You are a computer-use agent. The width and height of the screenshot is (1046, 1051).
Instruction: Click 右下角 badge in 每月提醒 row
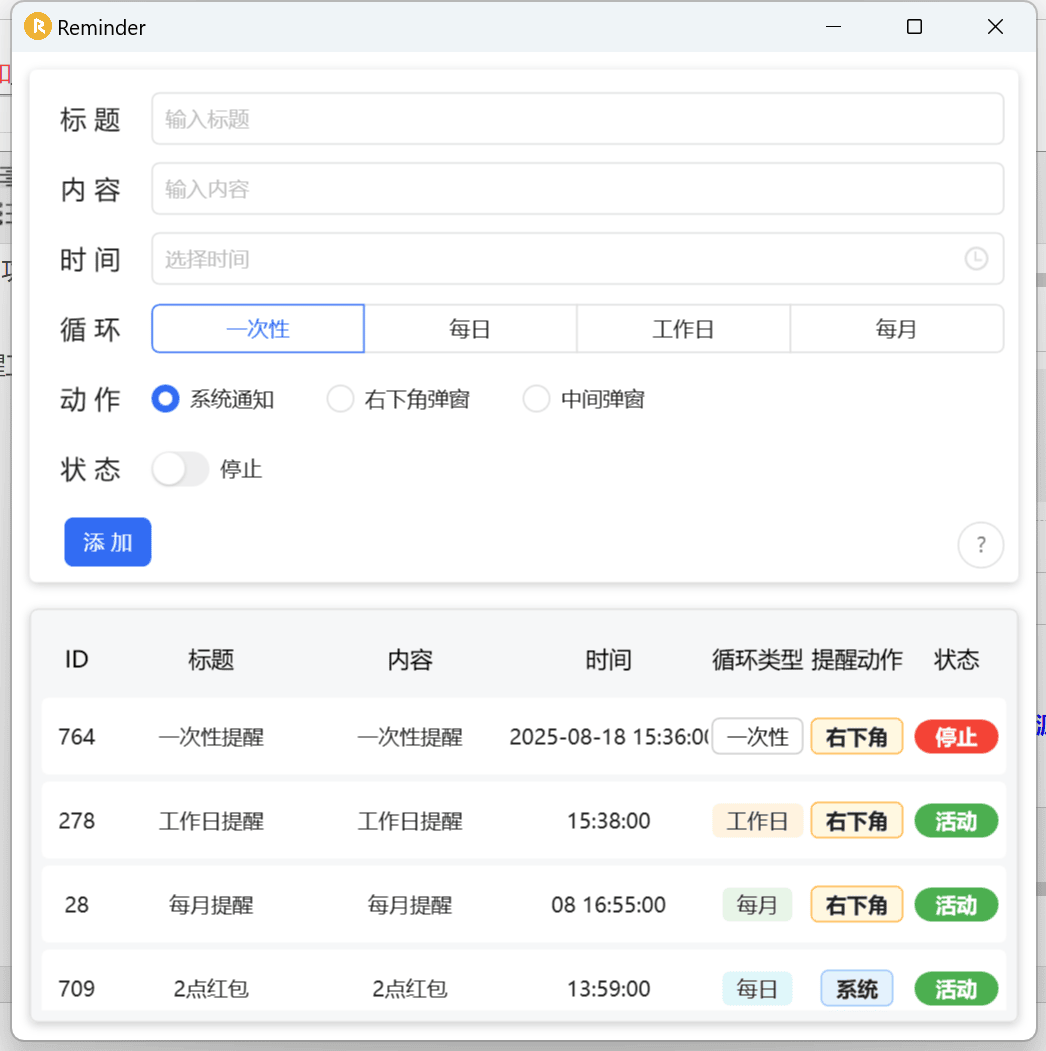click(x=856, y=905)
